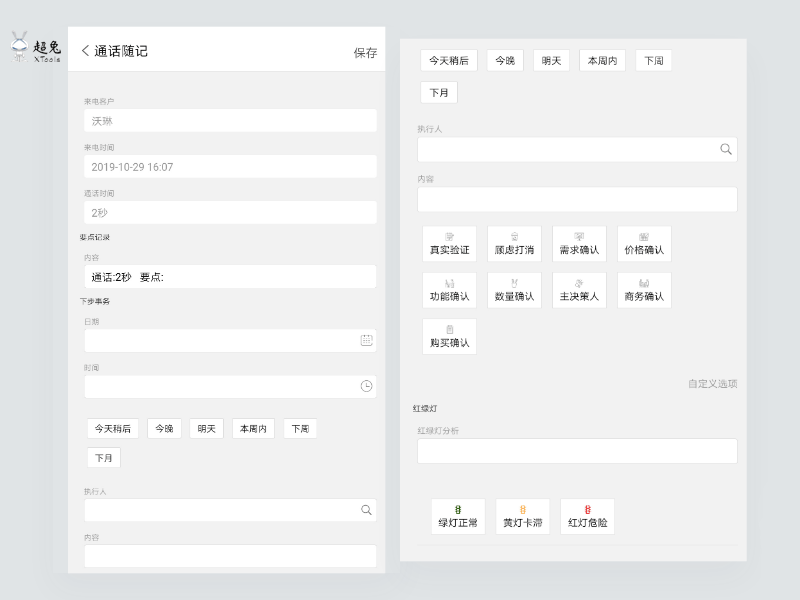Screen dimensions: 800x600
Task: Pick 本周内 in the right panel
Action: [x=603, y=60]
